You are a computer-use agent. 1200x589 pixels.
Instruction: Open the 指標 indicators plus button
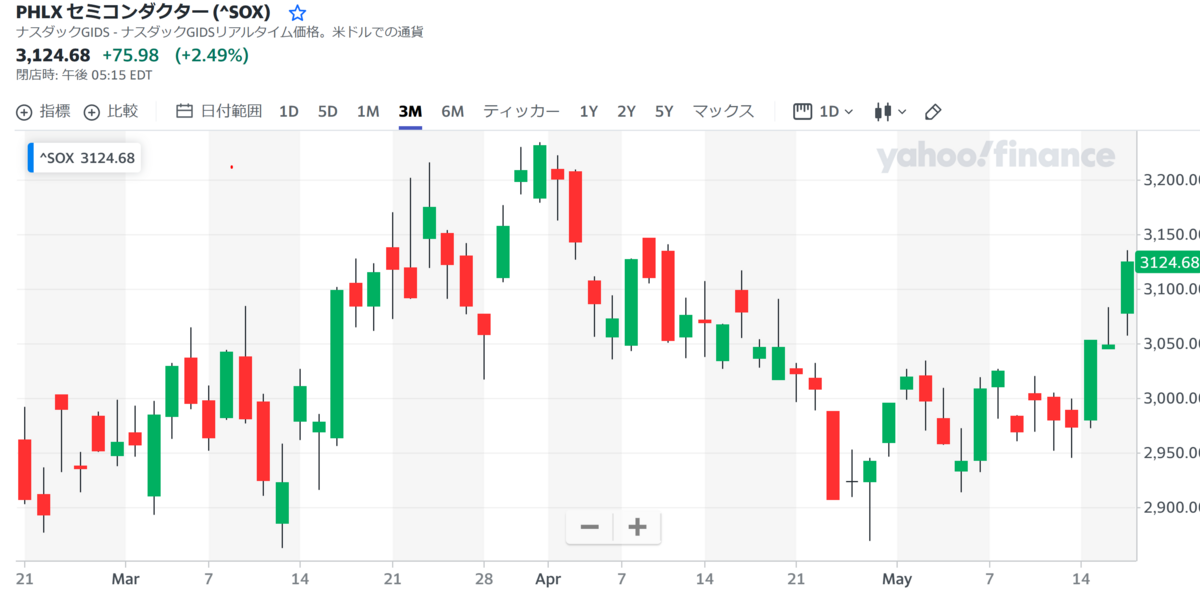click(43, 111)
